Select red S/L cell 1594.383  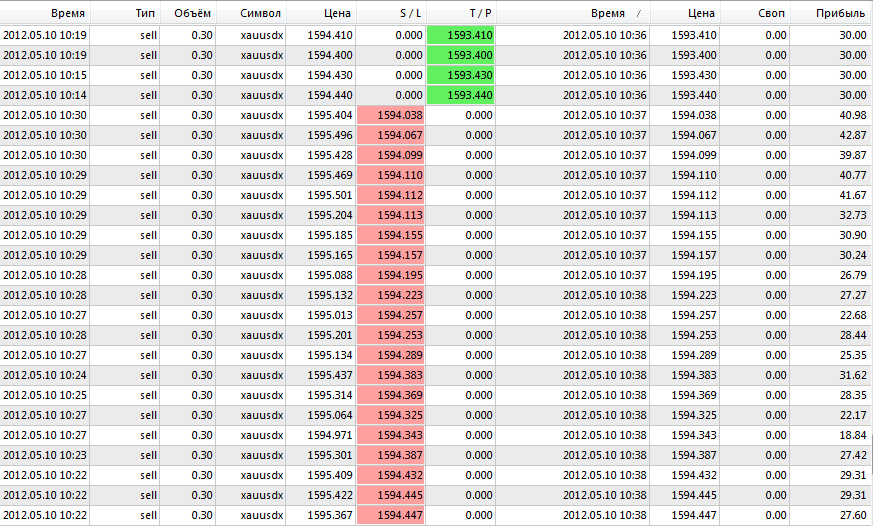pos(390,375)
